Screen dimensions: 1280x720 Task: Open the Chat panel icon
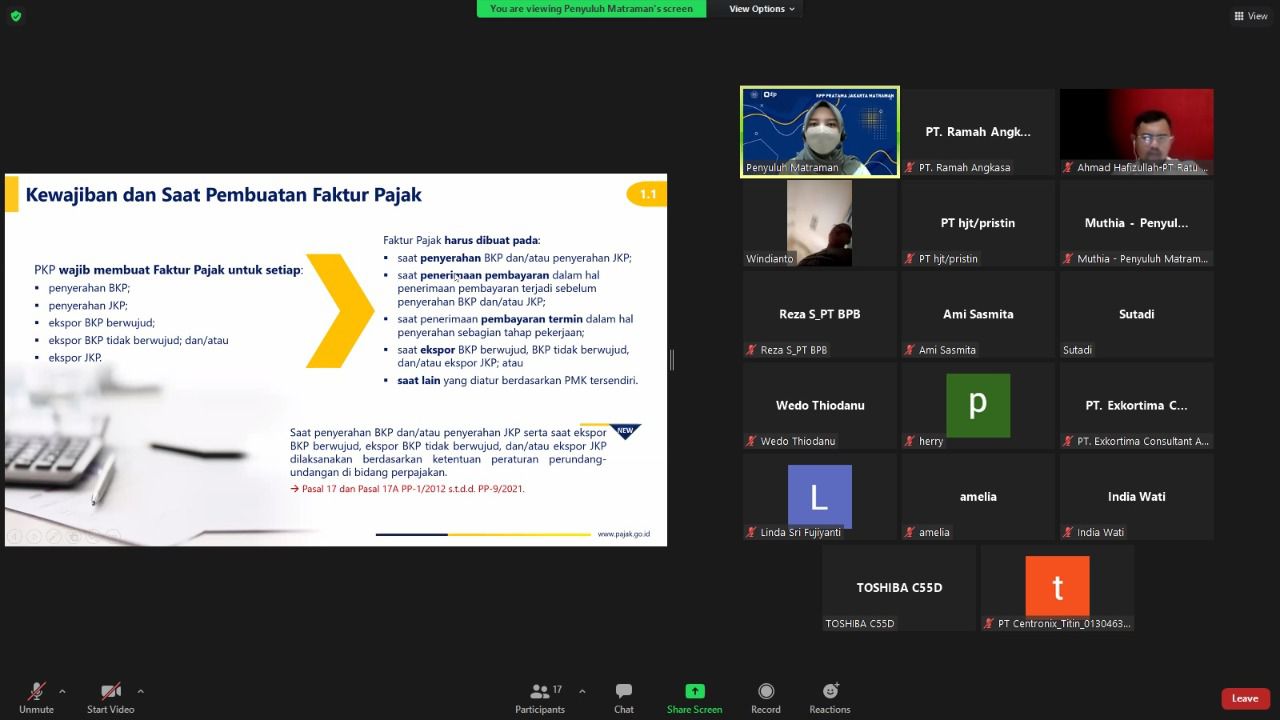(x=624, y=691)
